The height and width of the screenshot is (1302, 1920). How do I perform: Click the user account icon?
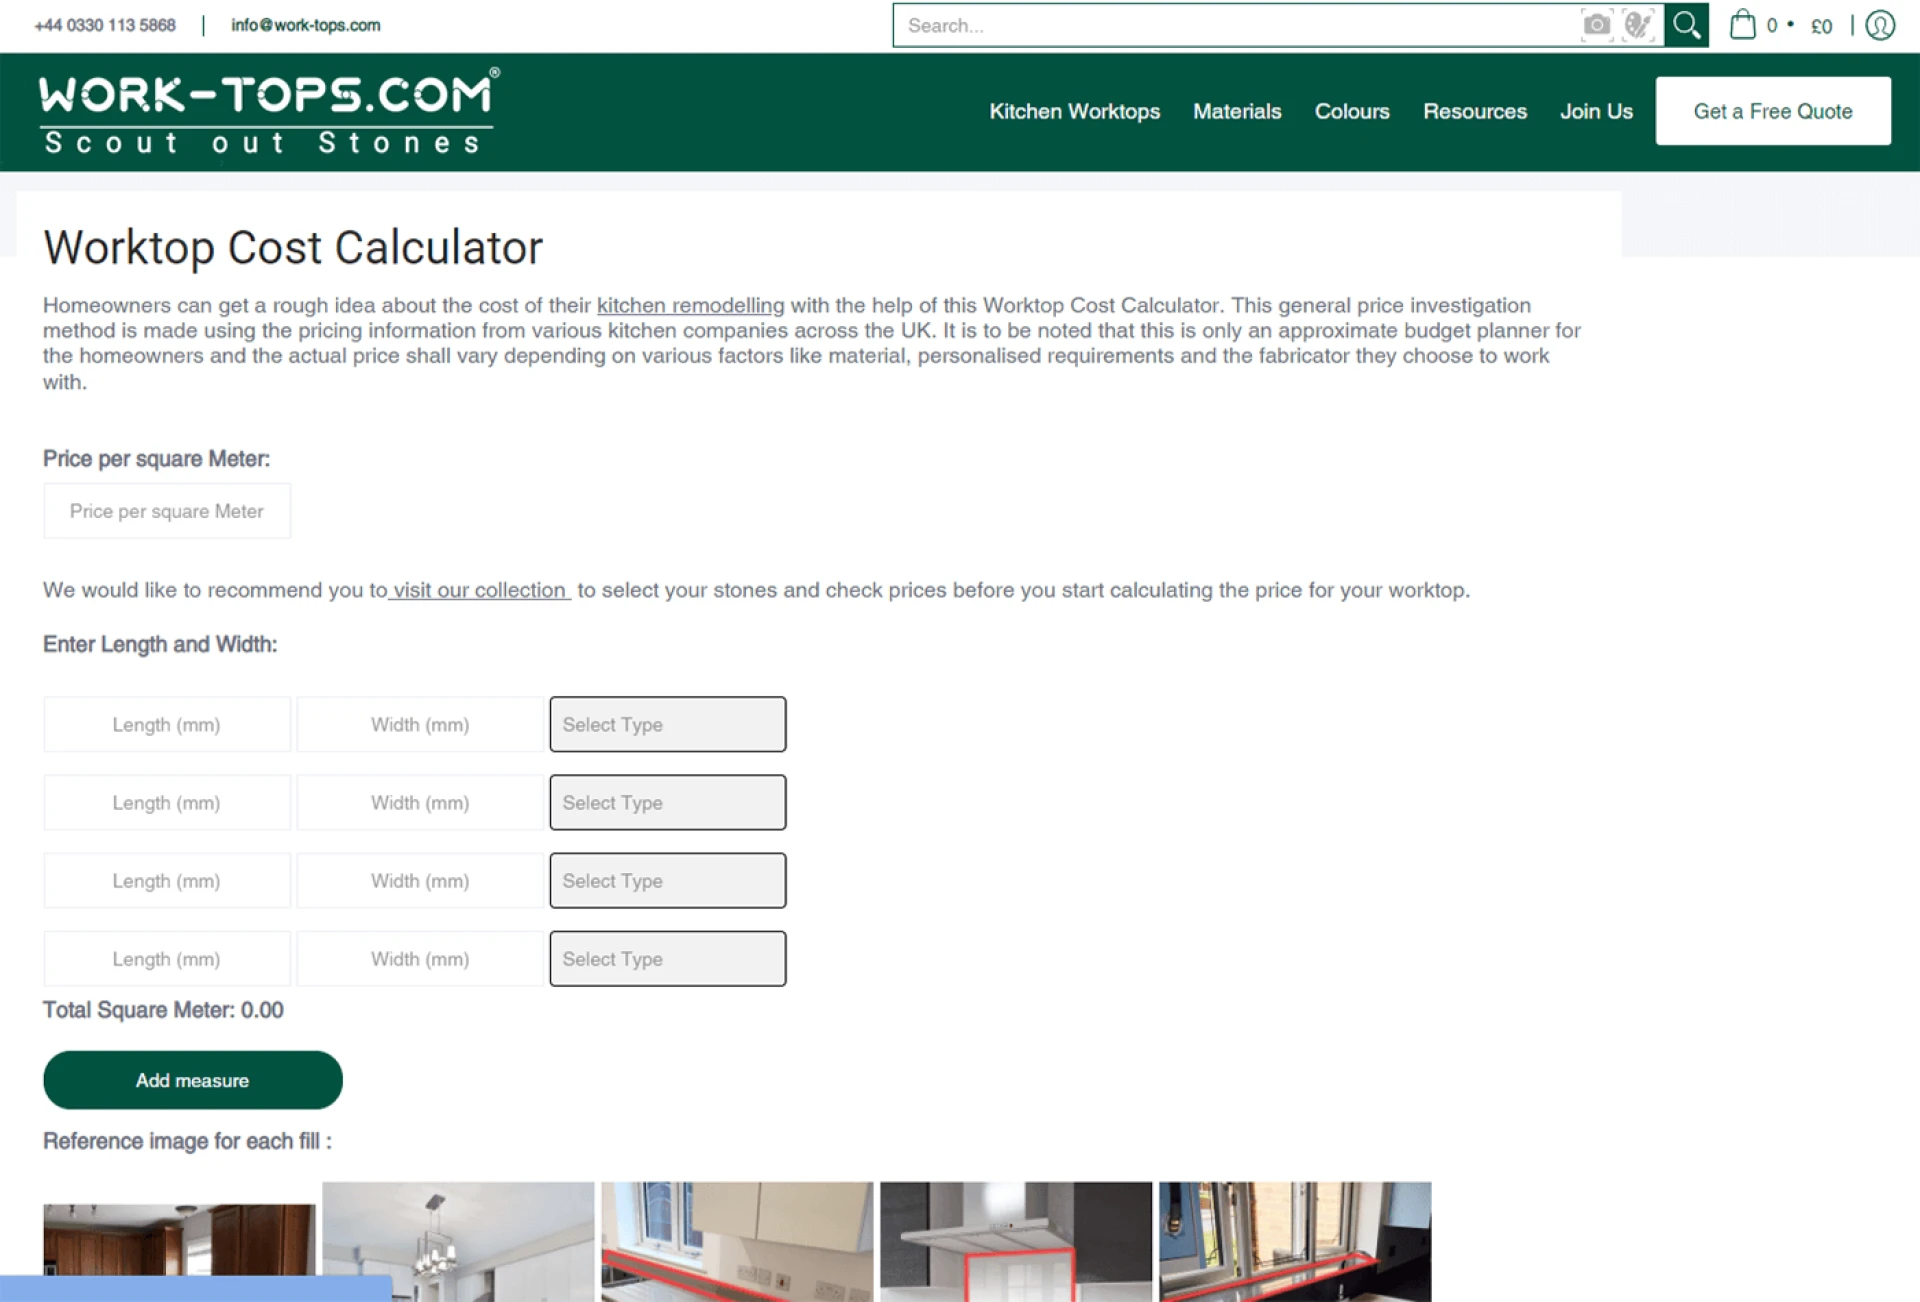tap(1880, 25)
